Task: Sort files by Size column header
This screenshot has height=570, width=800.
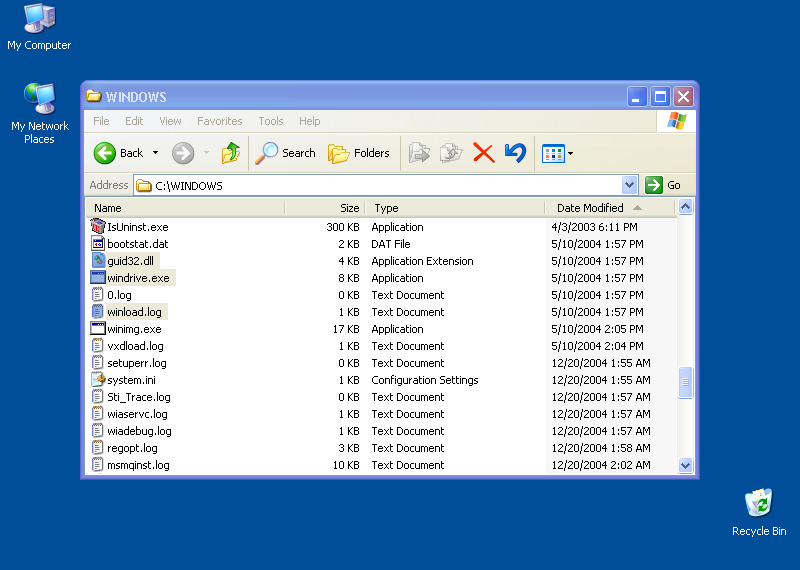Action: click(x=325, y=208)
